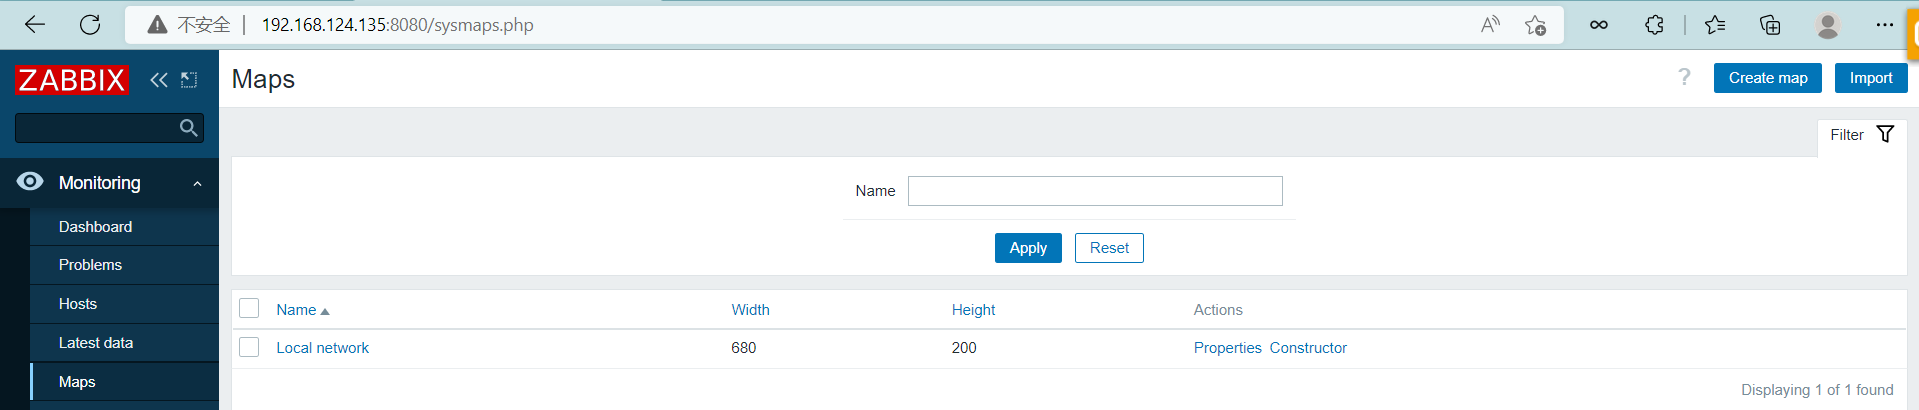Click the Name filter input field
Image resolution: width=1919 pixels, height=410 pixels.
[1094, 191]
